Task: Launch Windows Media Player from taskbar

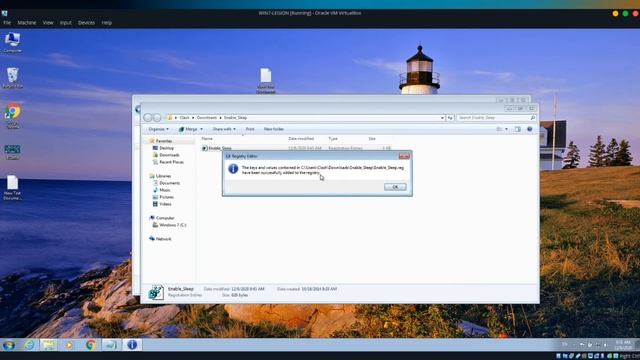Action: [69, 345]
